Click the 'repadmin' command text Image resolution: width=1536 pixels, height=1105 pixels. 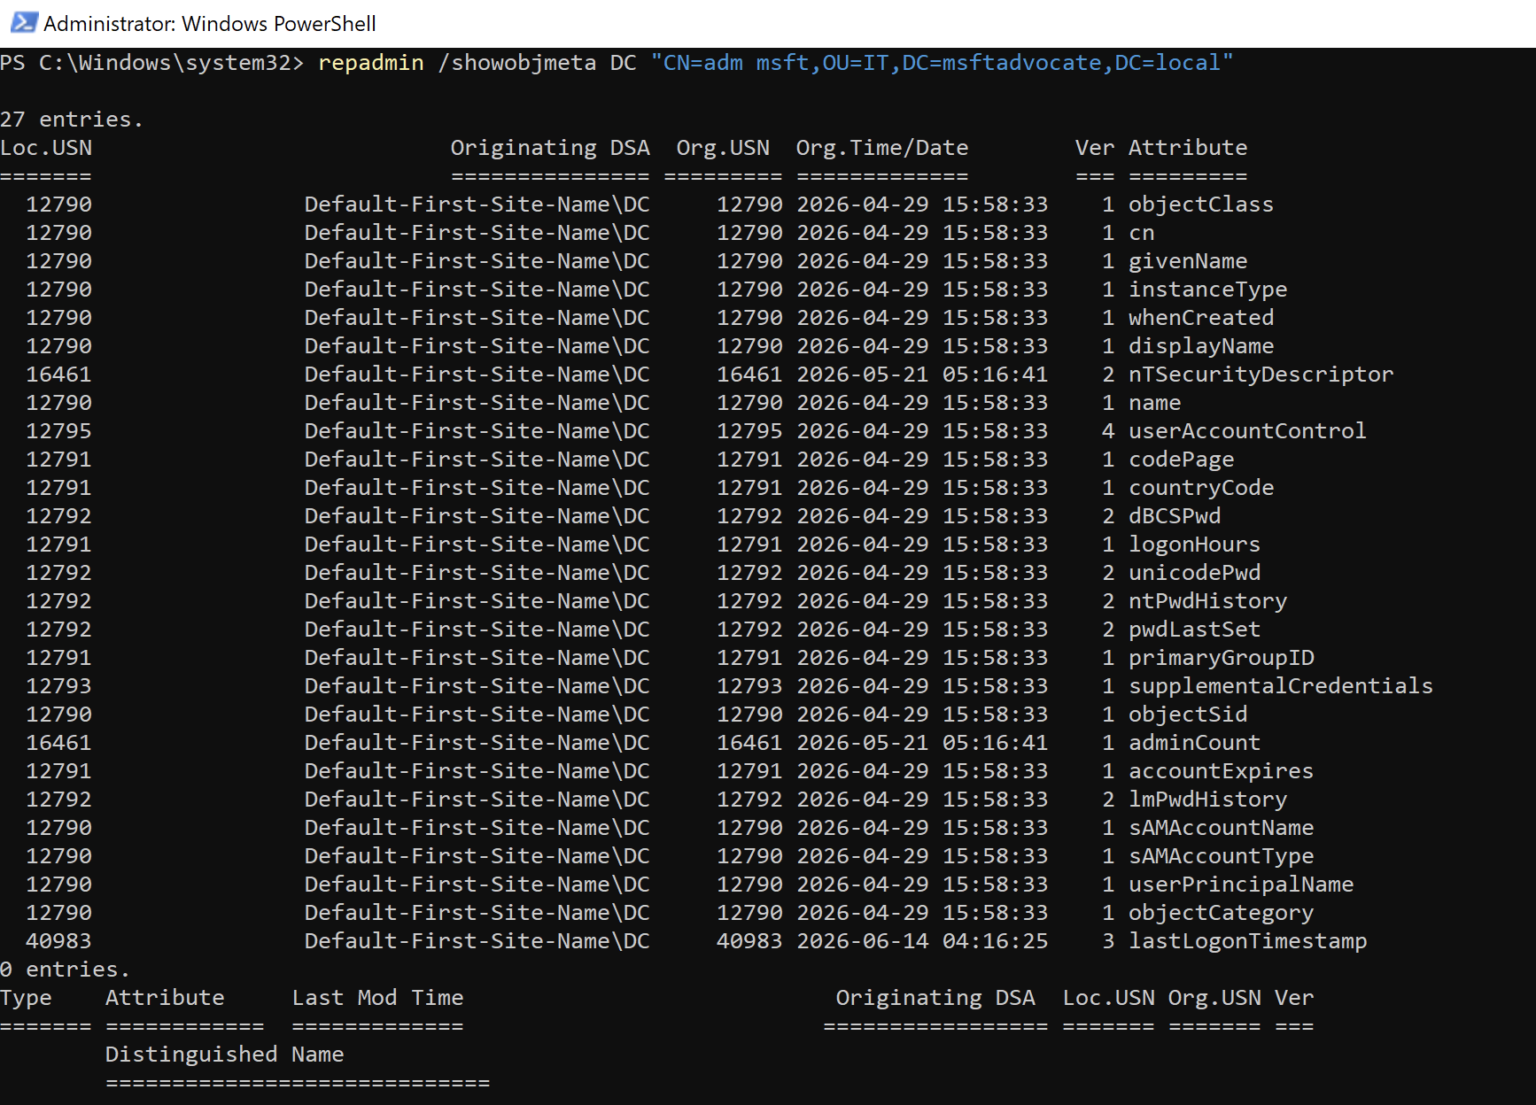[x=371, y=63]
